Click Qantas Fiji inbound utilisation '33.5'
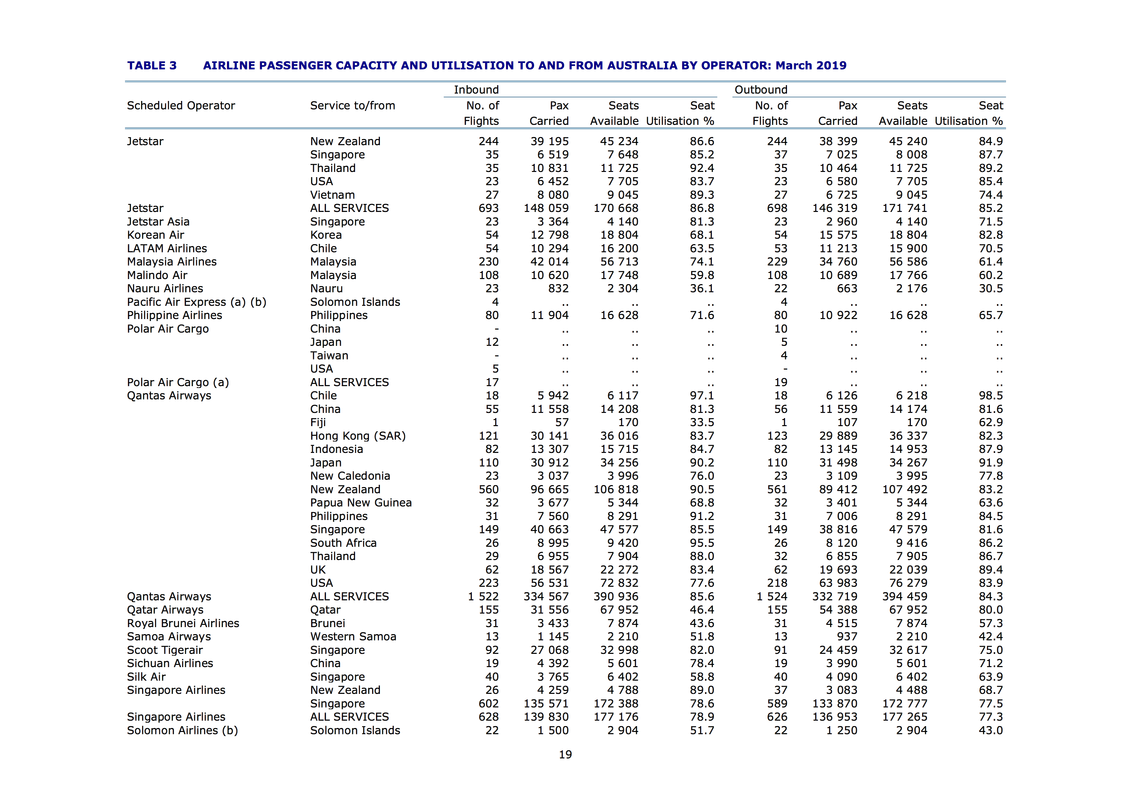Screen dimensions: 1132x800 [702, 422]
